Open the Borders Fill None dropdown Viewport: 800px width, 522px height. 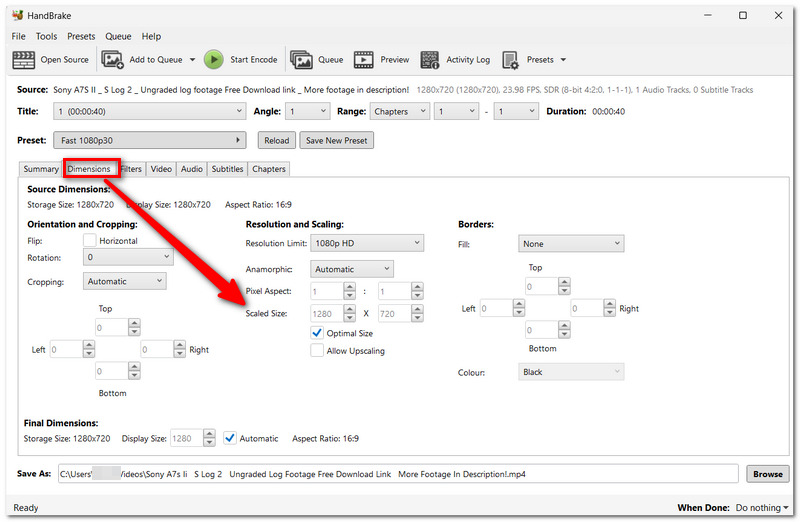point(571,244)
